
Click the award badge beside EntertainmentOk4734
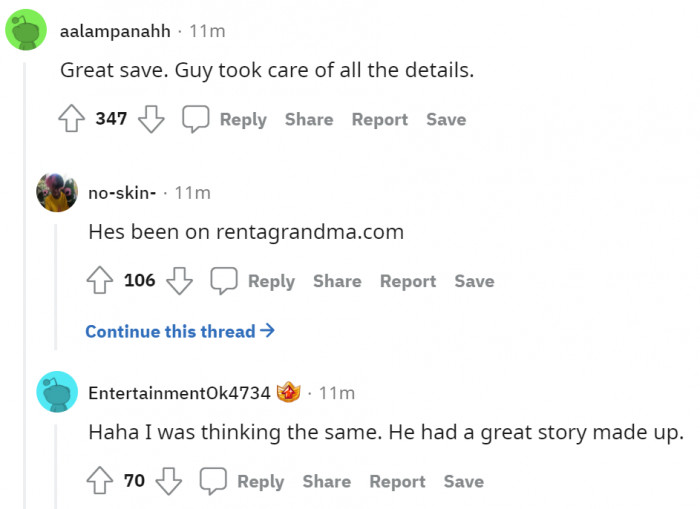[x=288, y=393]
